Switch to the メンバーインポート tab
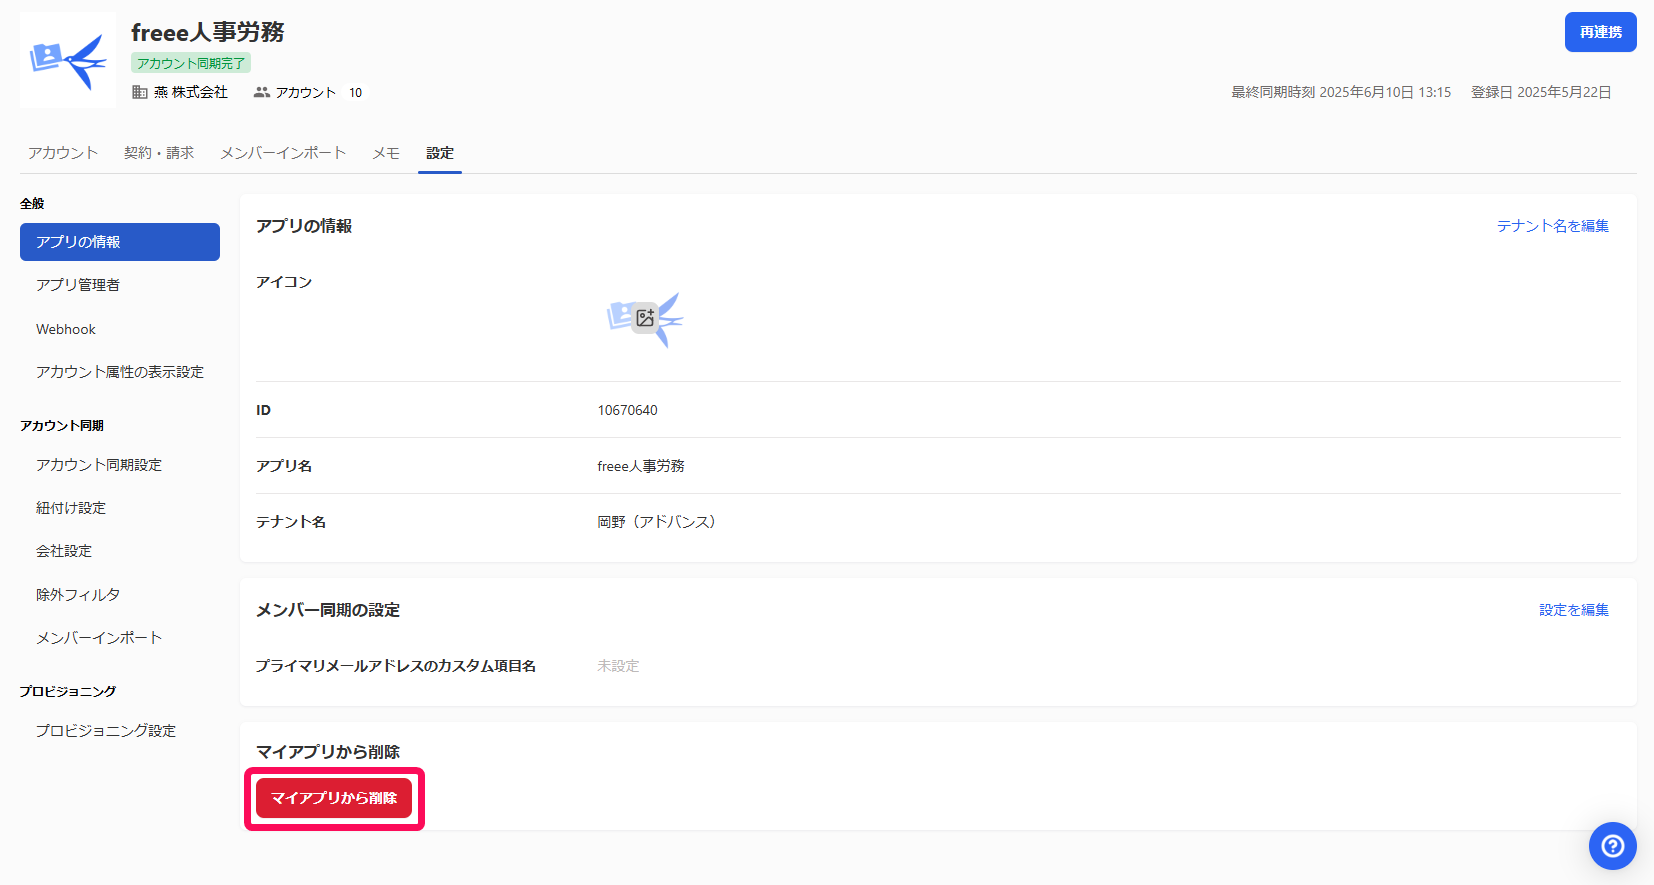 coord(283,153)
